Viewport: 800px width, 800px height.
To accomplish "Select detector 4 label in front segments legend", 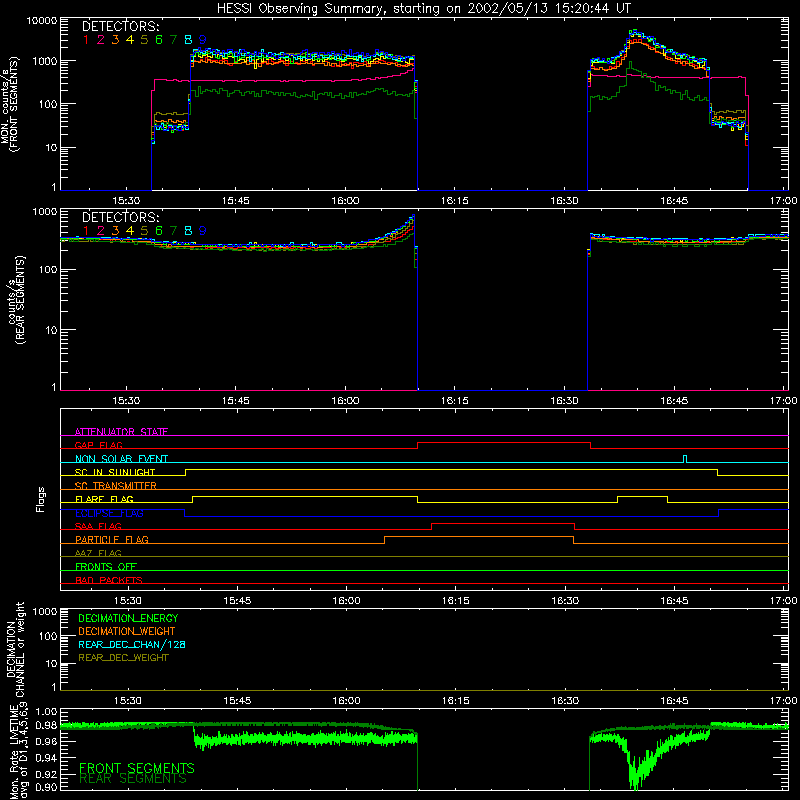I will pyautogui.click(x=130, y=40).
